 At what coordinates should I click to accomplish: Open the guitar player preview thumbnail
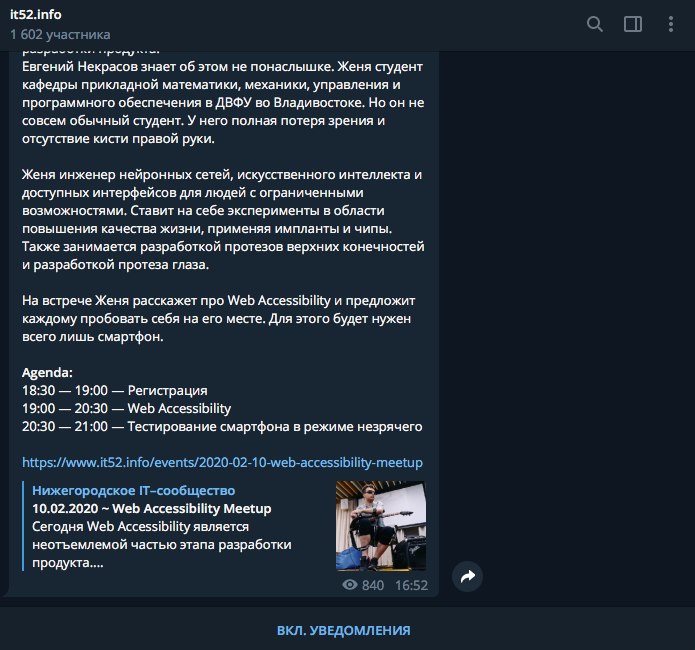click(x=381, y=525)
